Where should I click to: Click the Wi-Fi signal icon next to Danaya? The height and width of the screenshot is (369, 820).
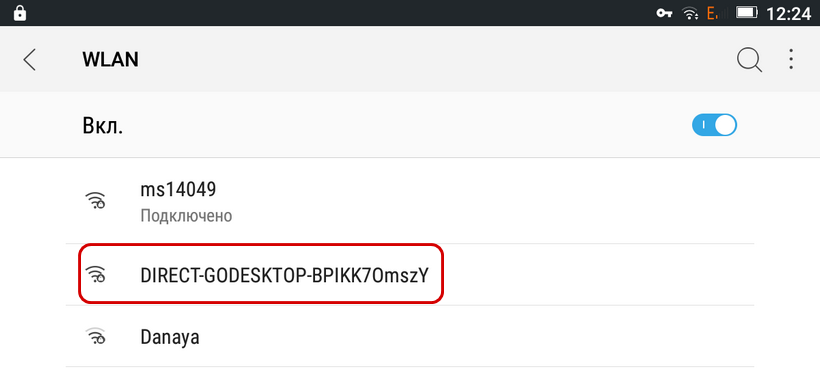pos(95,336)
